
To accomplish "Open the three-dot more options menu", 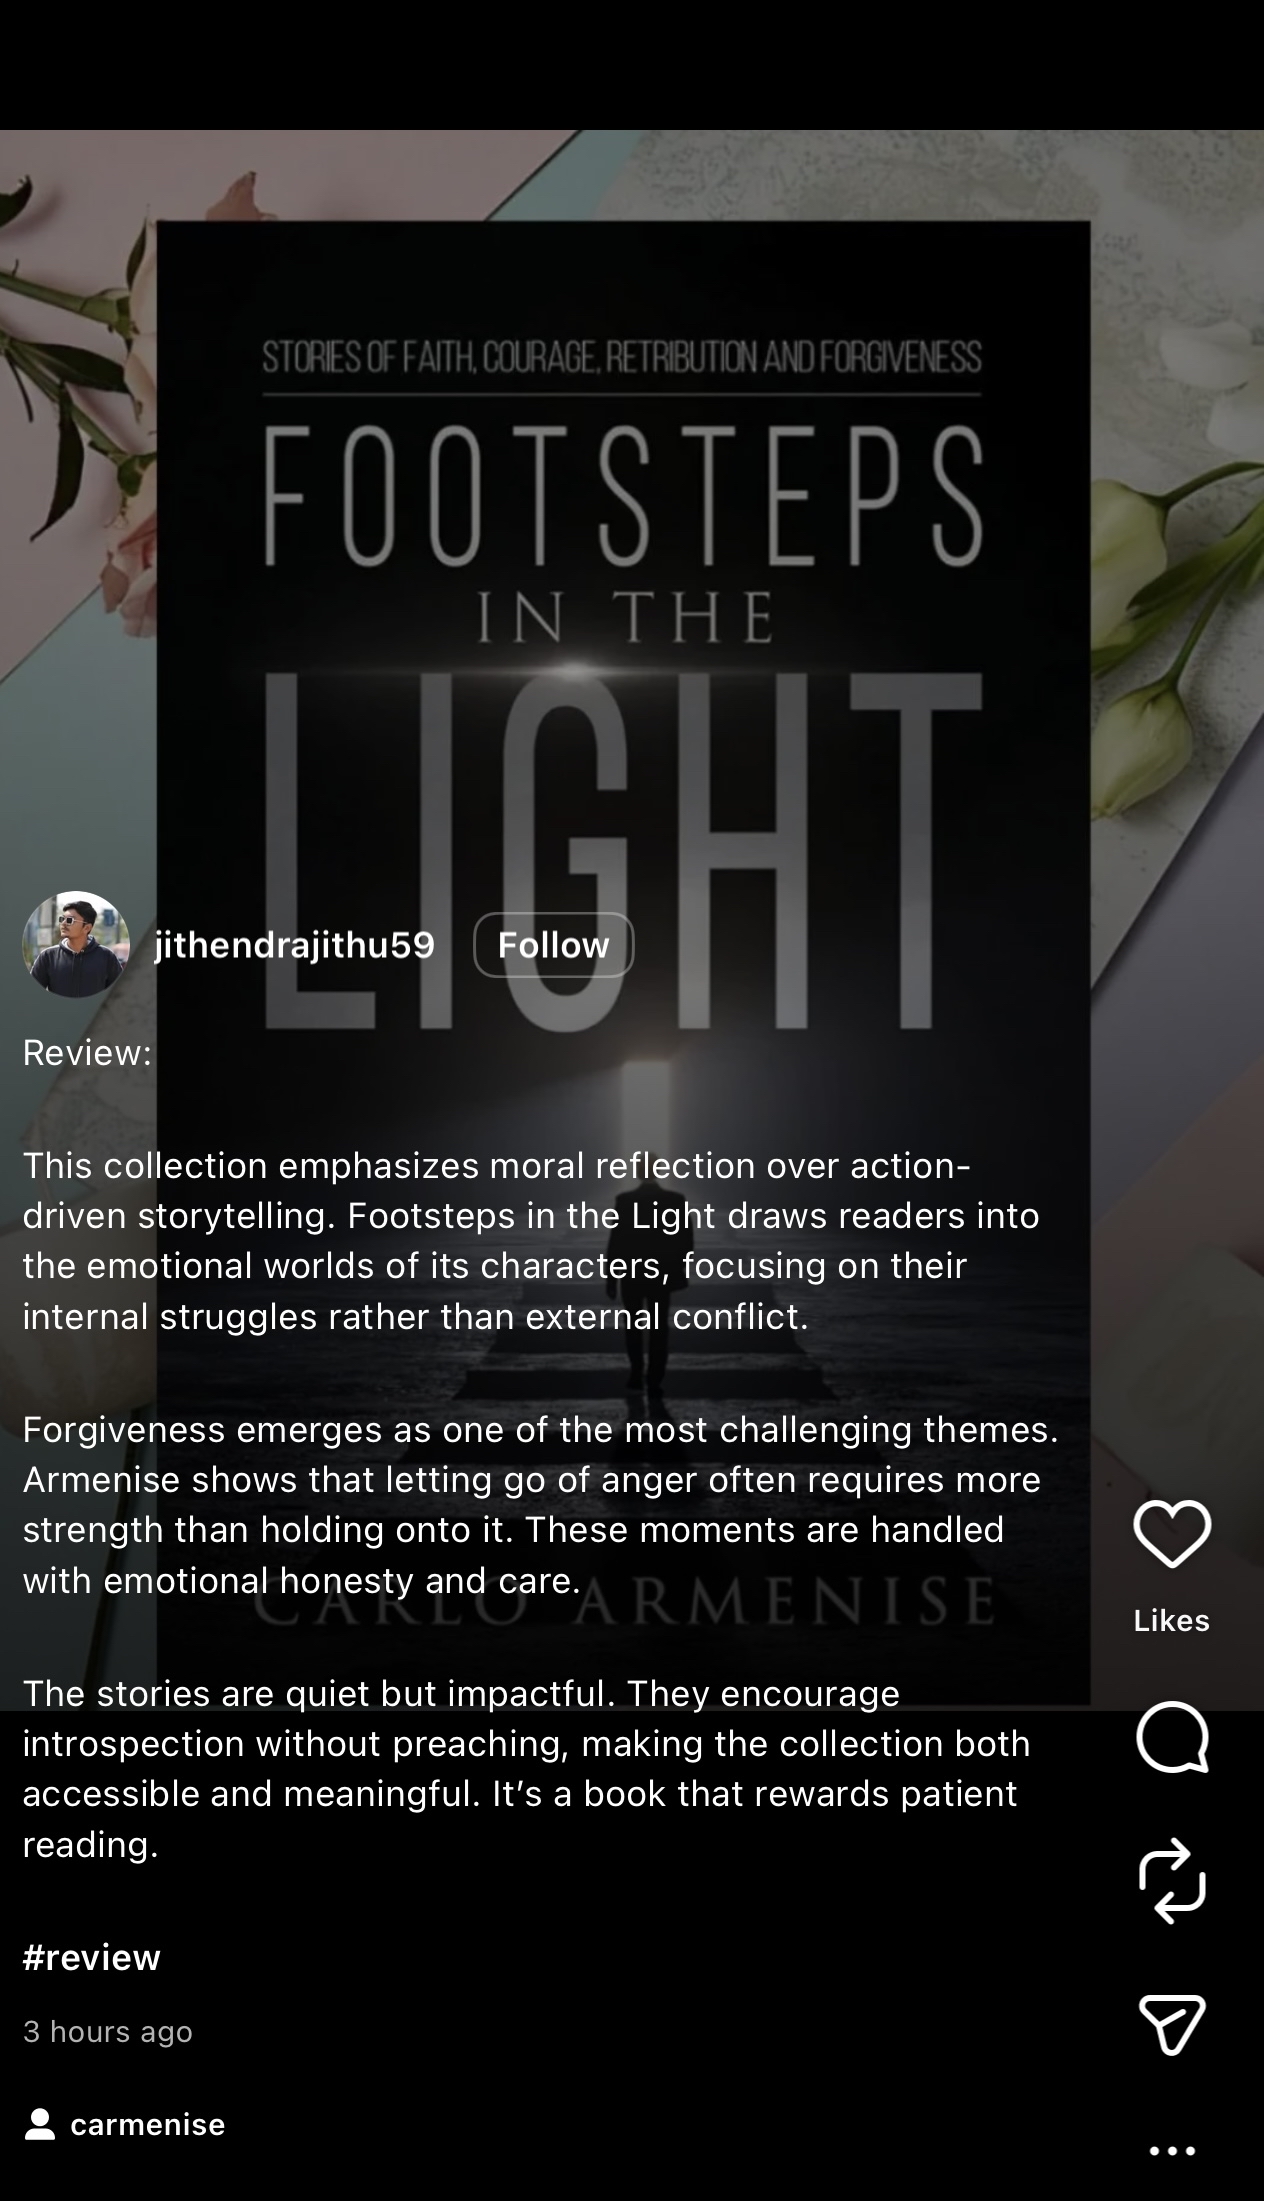I will 1172,2151.
